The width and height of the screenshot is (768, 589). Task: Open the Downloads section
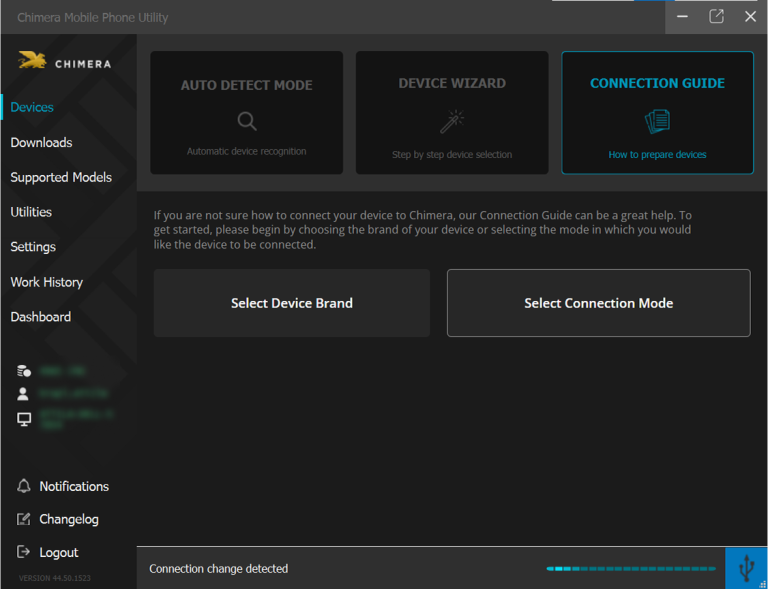click(x=41, y=142)
